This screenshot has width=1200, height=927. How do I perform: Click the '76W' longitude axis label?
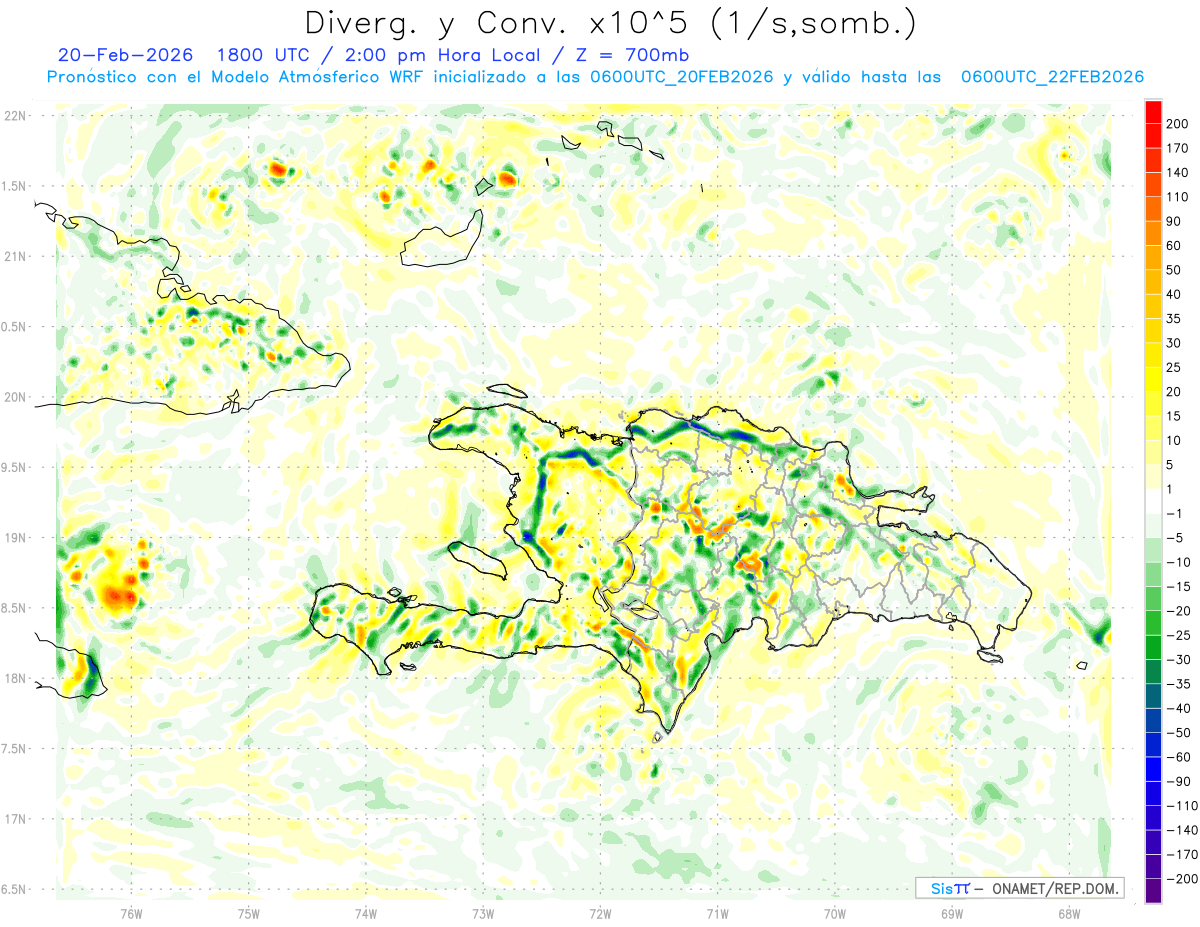tap(131, 914)
